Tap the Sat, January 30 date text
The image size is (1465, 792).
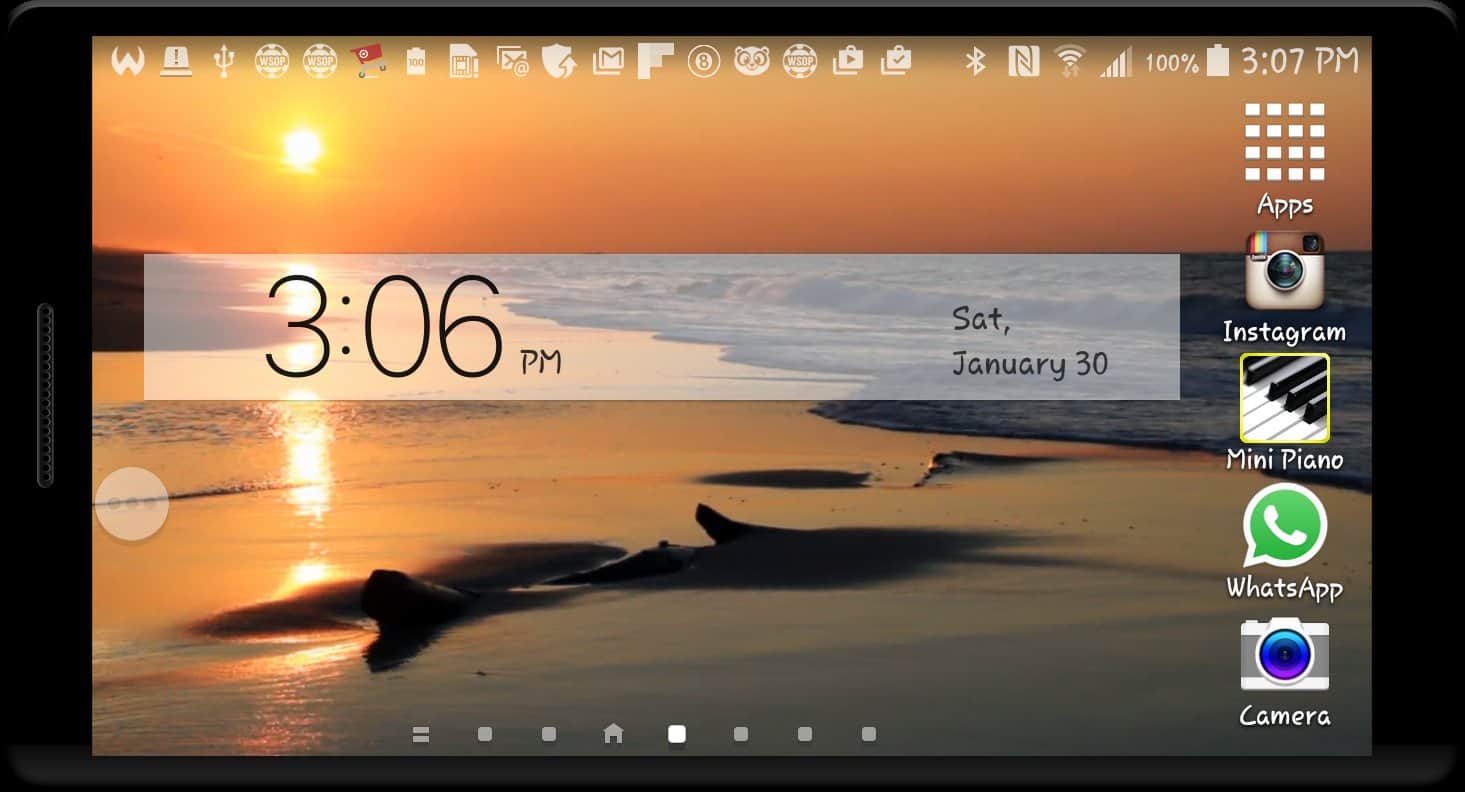coord(1029,342)
